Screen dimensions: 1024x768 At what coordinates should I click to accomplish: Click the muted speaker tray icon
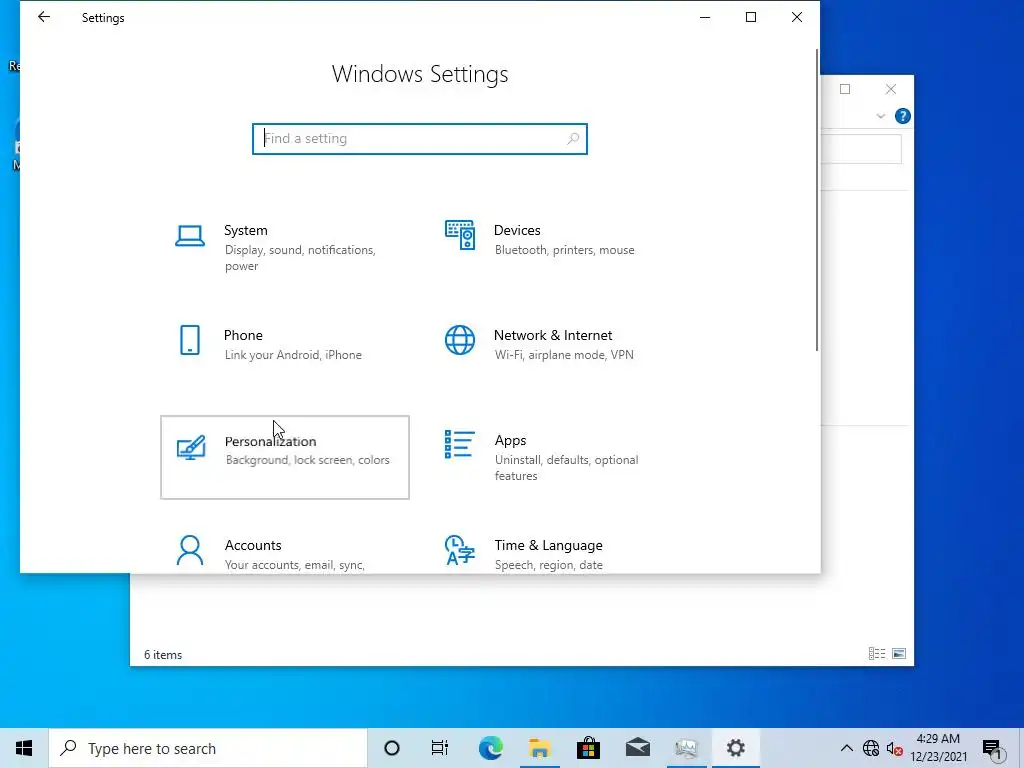(x=895, y=749)
